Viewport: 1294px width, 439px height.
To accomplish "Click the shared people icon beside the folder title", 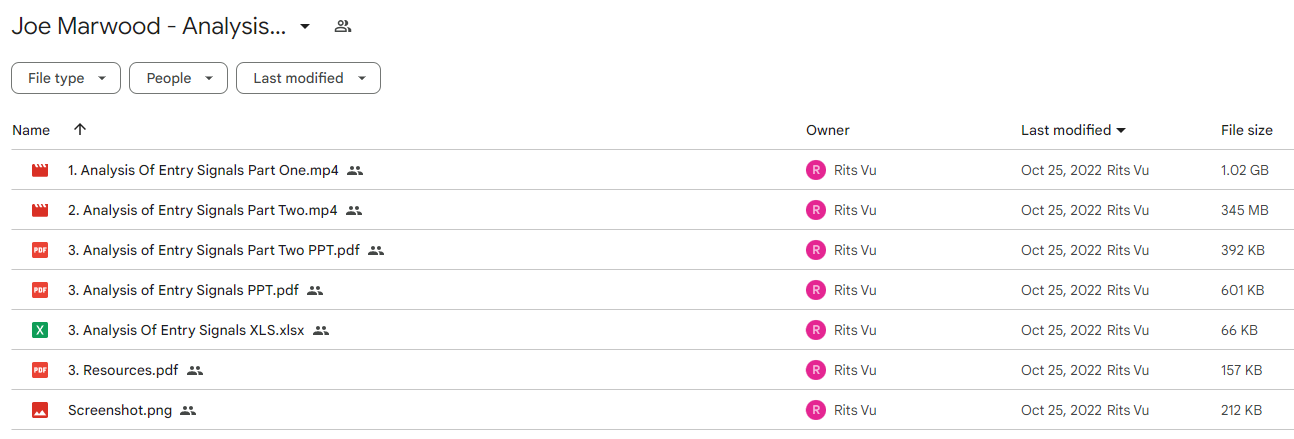I will tap(343, 27).
